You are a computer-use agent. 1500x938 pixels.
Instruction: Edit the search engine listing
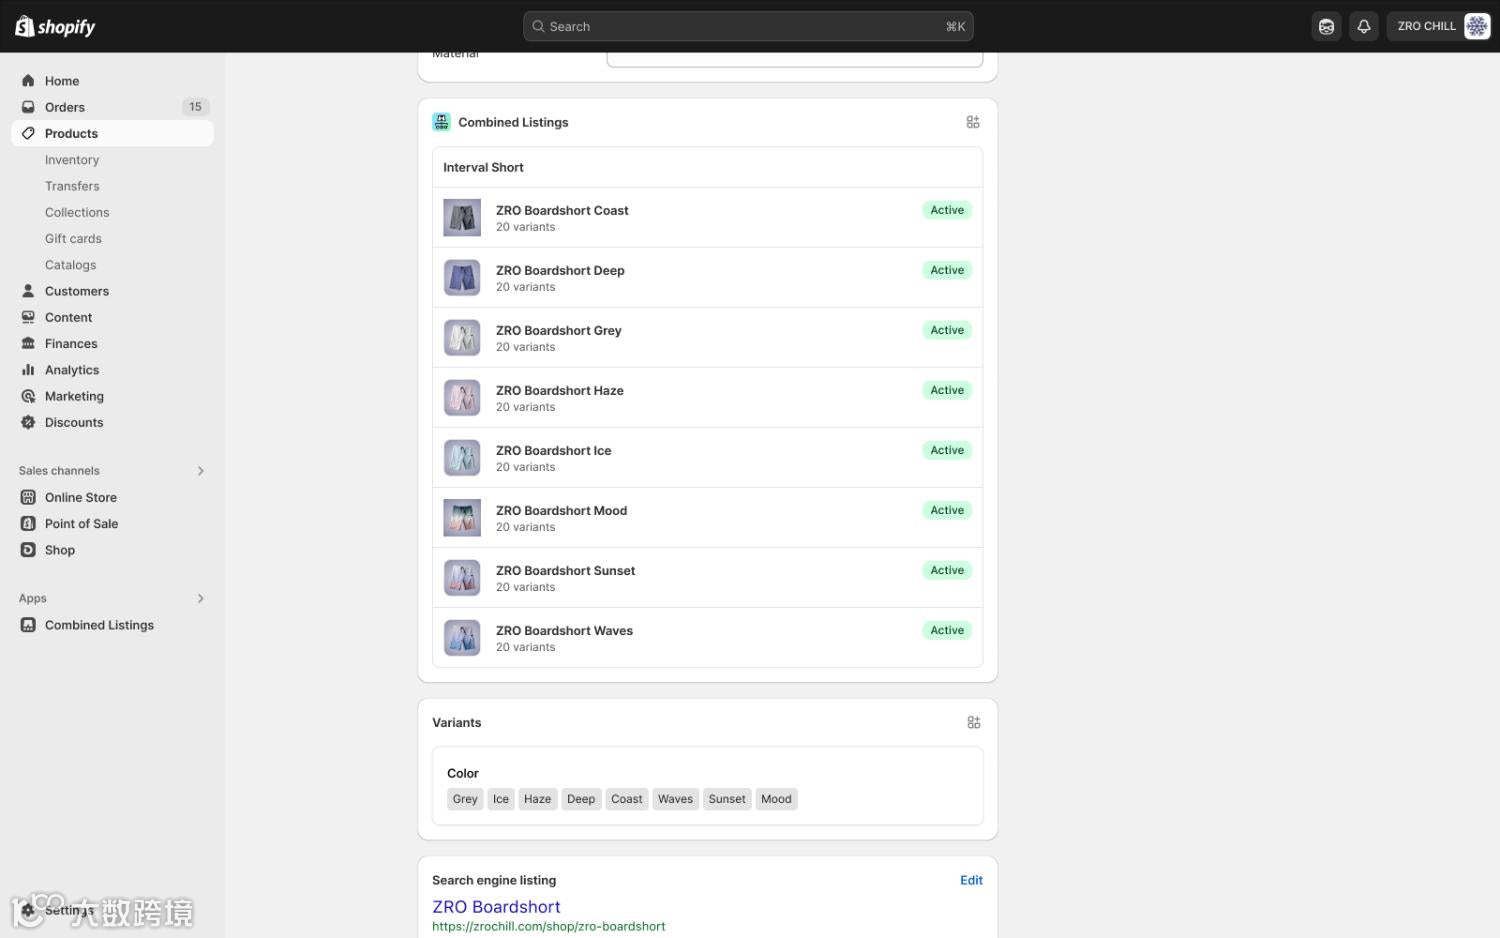[971, 880]
